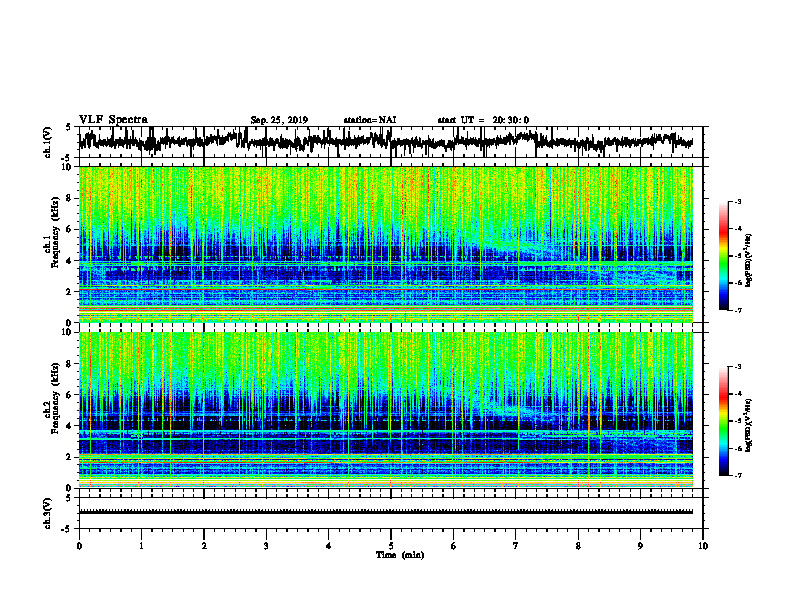Viewport: 792px width, 612px height.
Task: Click inside the ch.1 spectrogram panel
Action: [386, 244]
